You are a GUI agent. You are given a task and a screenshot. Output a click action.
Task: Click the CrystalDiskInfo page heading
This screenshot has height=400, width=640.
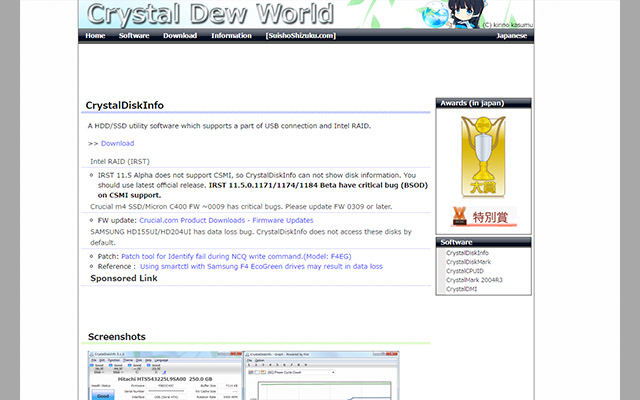[124, 105]
